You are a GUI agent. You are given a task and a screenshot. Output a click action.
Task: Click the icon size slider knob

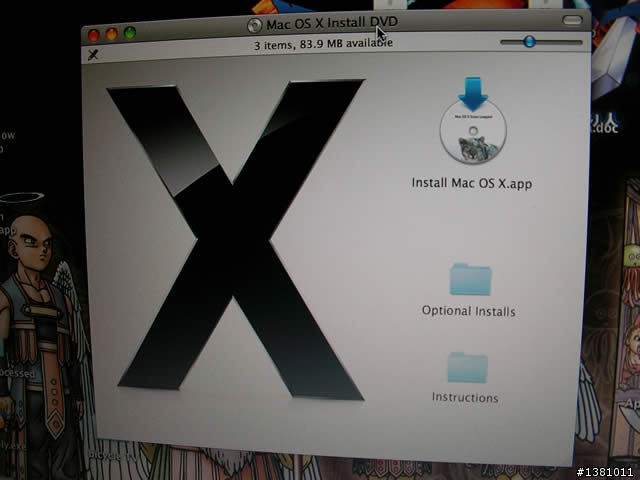click(x=529, y=41)
